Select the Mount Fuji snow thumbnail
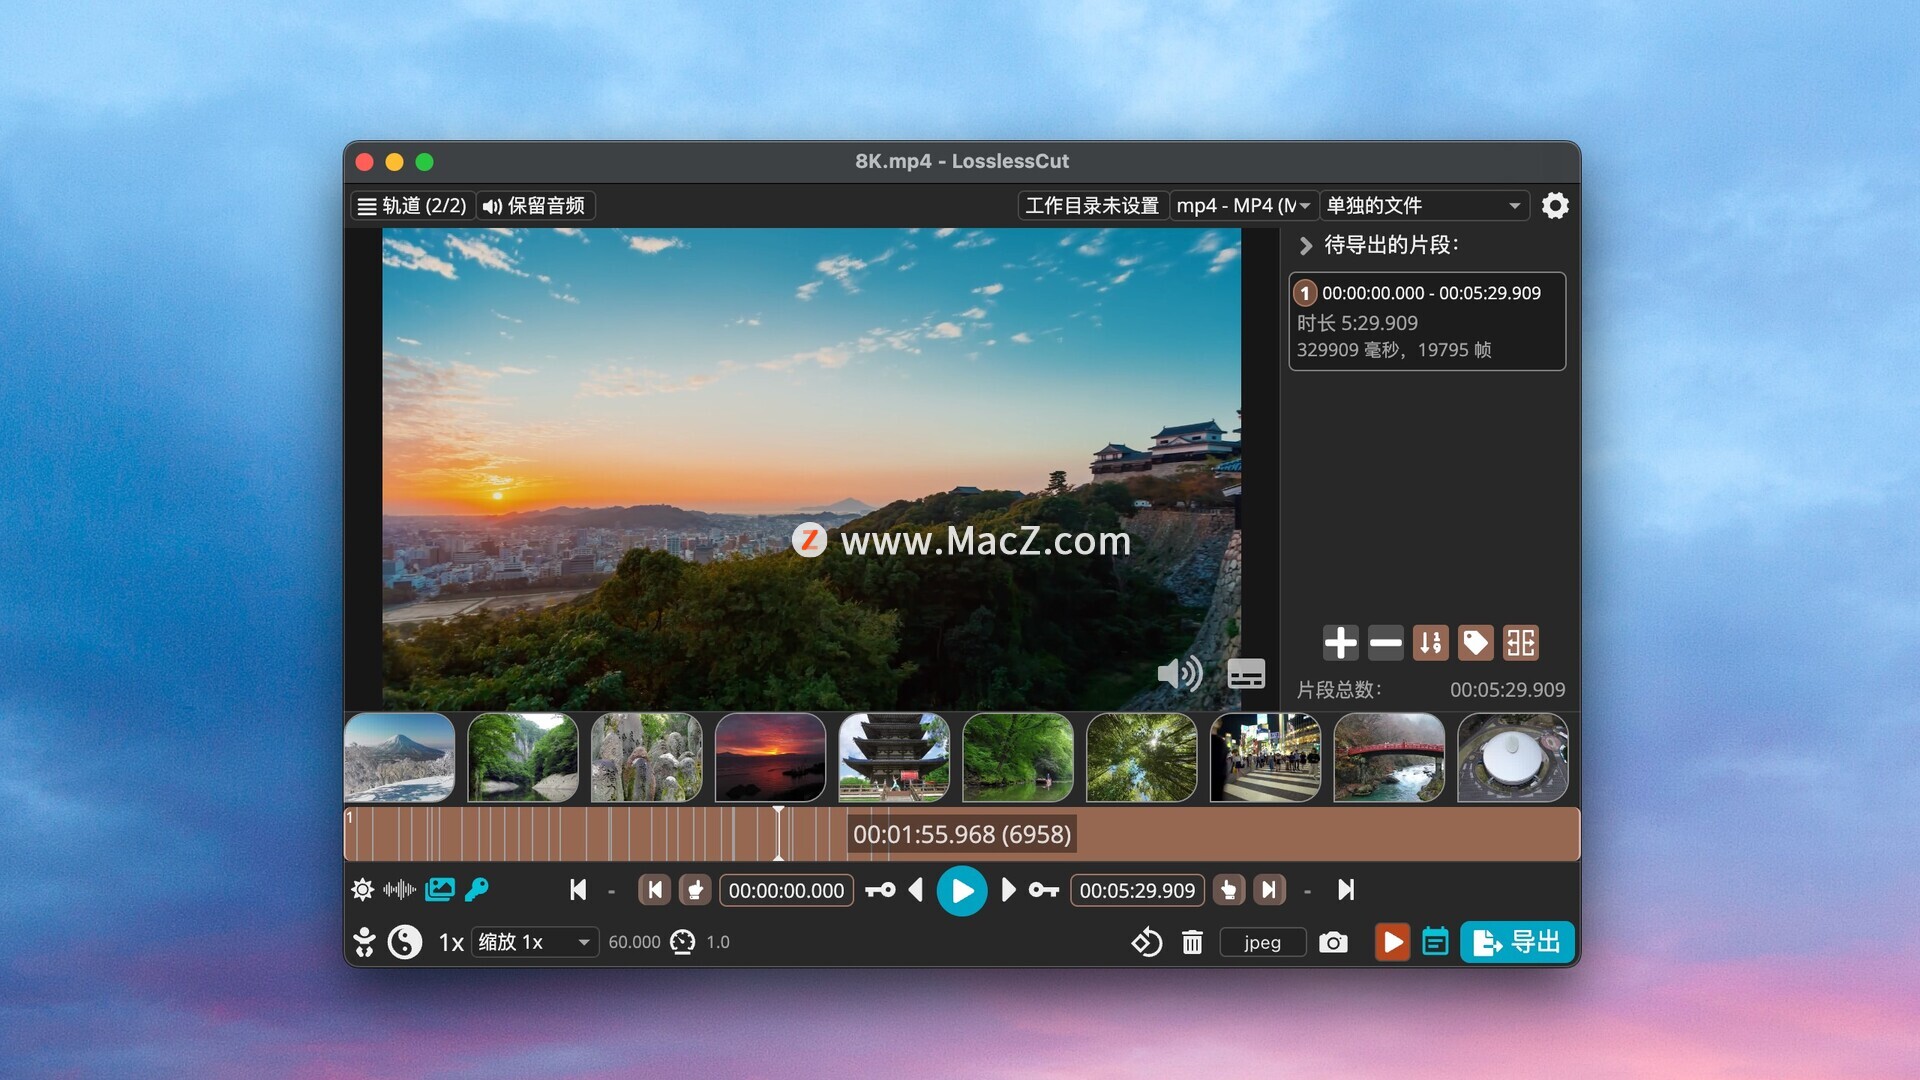Viewport: 1920px width, 1080px height. point(399,757)
